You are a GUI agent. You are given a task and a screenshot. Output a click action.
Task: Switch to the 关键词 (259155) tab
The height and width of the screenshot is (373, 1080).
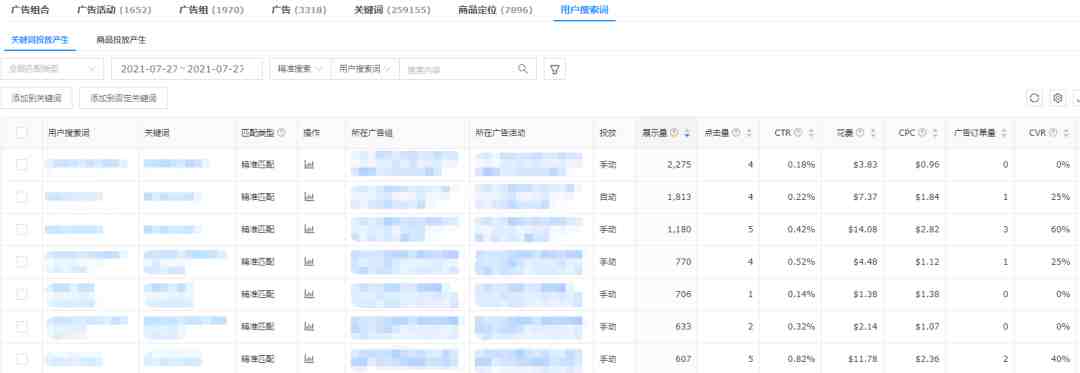pyautogui.click(x=392, y=10)
